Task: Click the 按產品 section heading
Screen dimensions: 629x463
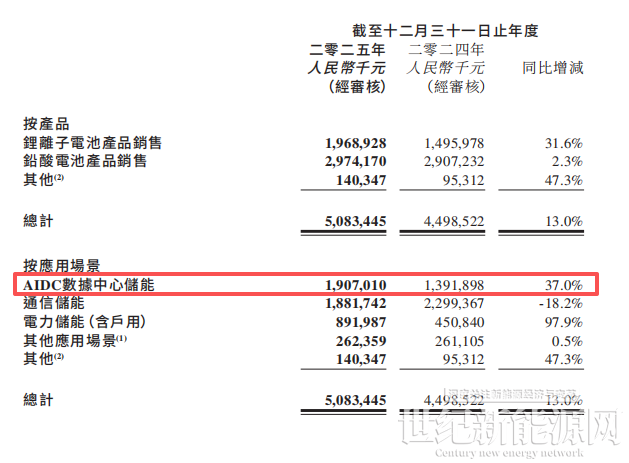Action: 45,124
